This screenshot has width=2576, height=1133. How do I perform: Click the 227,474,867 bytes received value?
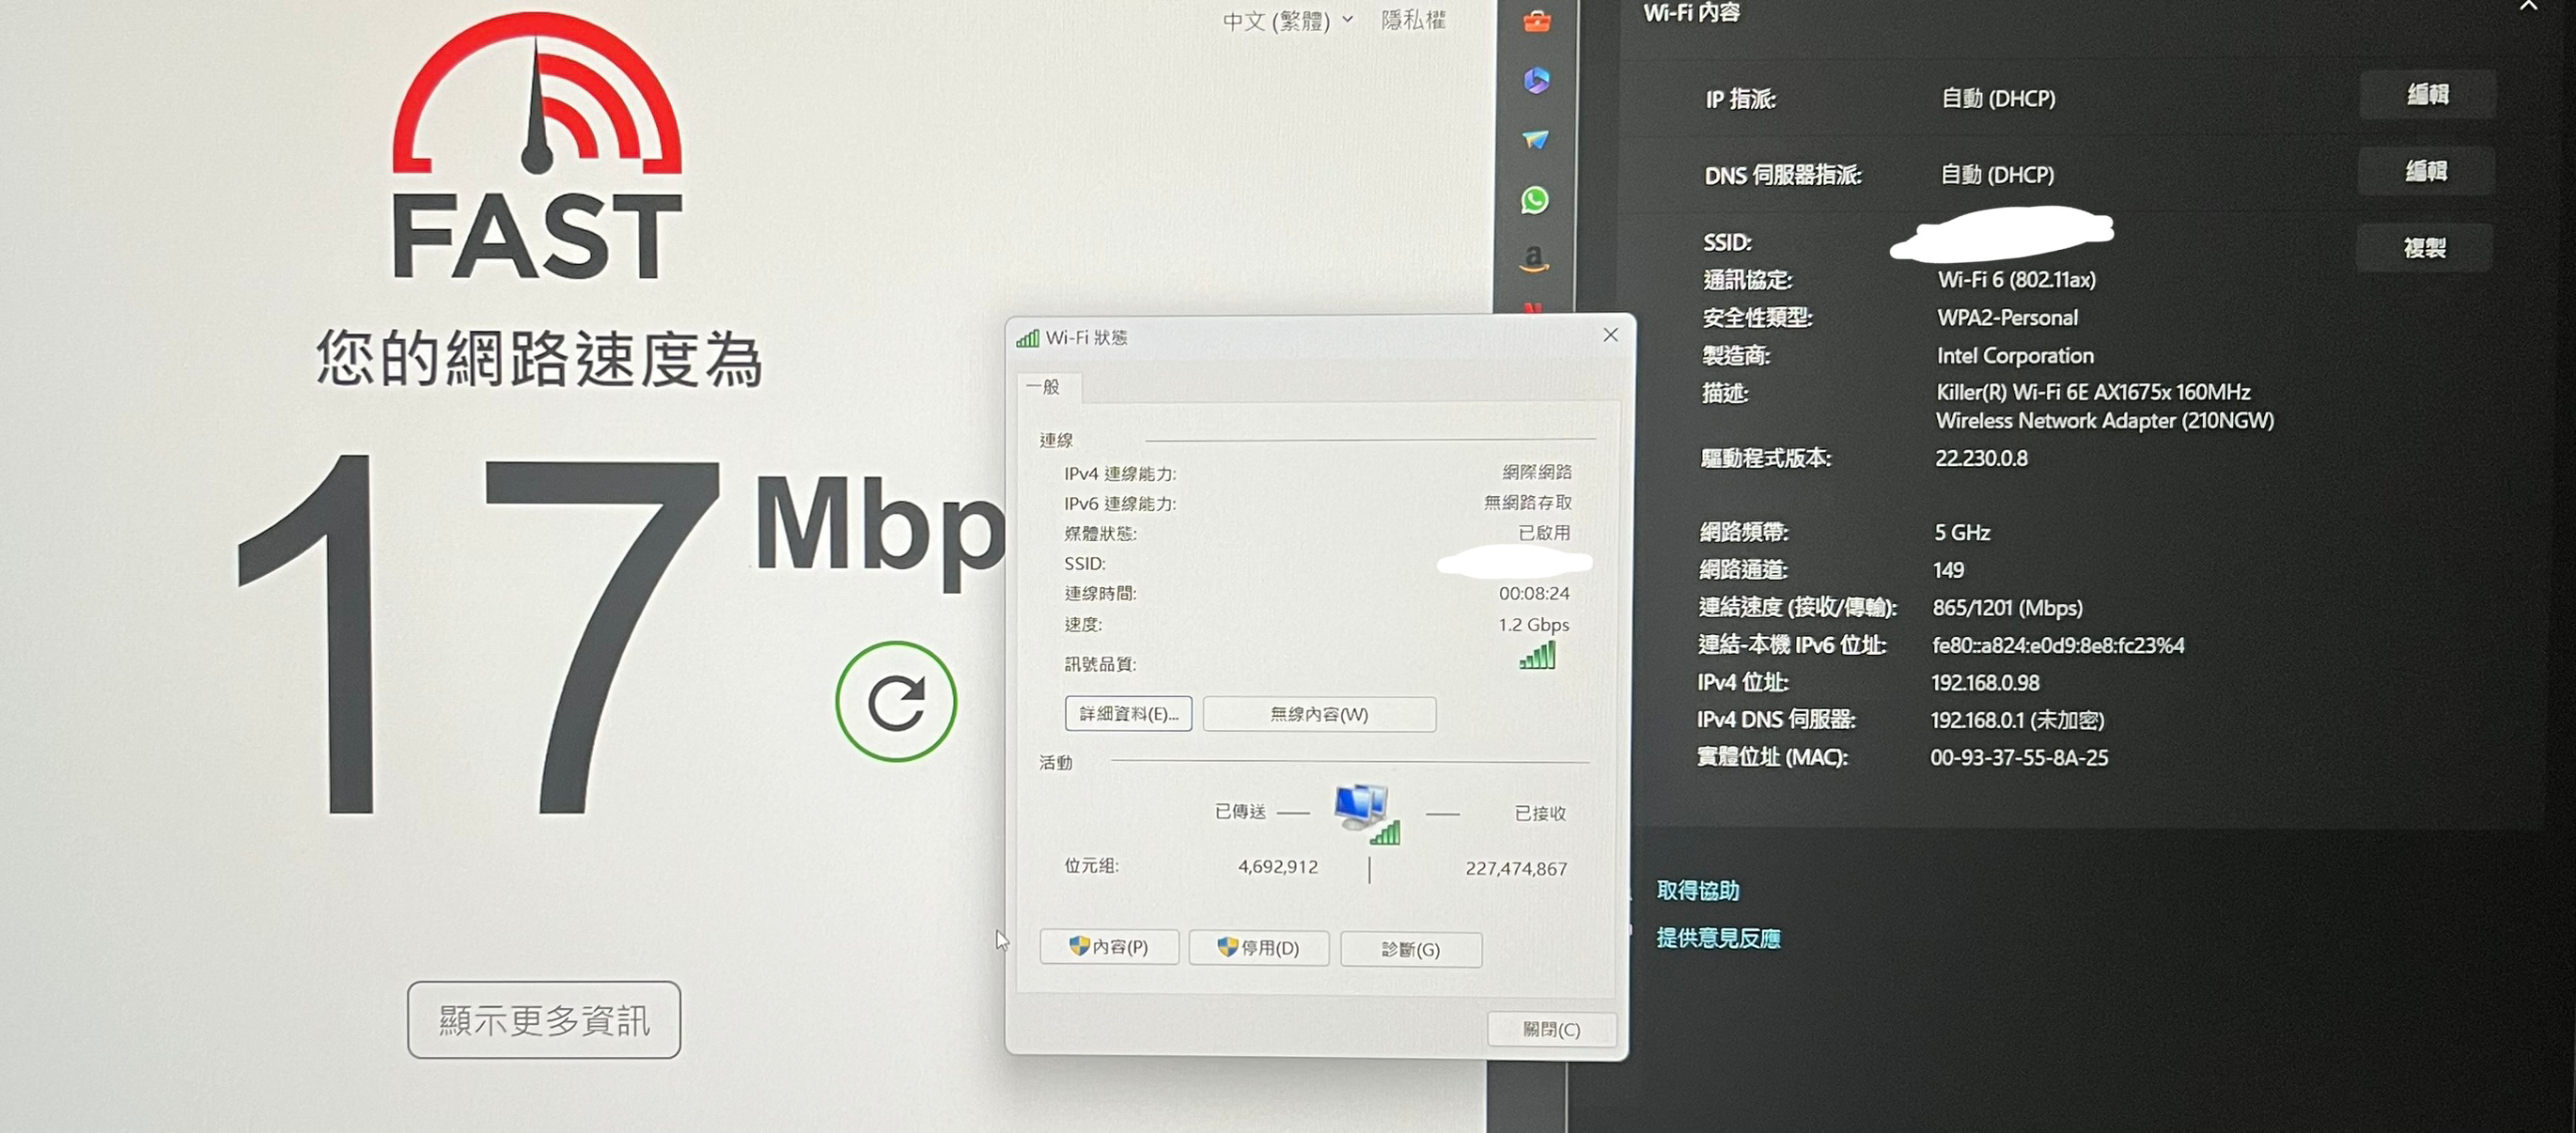click(1516, 869)
